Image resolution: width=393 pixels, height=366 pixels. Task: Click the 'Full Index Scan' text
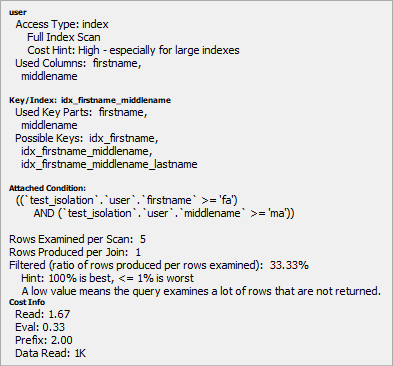point(64,37)
